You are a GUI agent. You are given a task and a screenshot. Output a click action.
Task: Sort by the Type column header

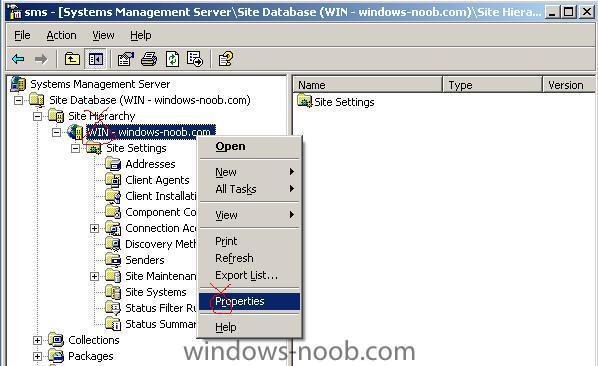point(492,85)
